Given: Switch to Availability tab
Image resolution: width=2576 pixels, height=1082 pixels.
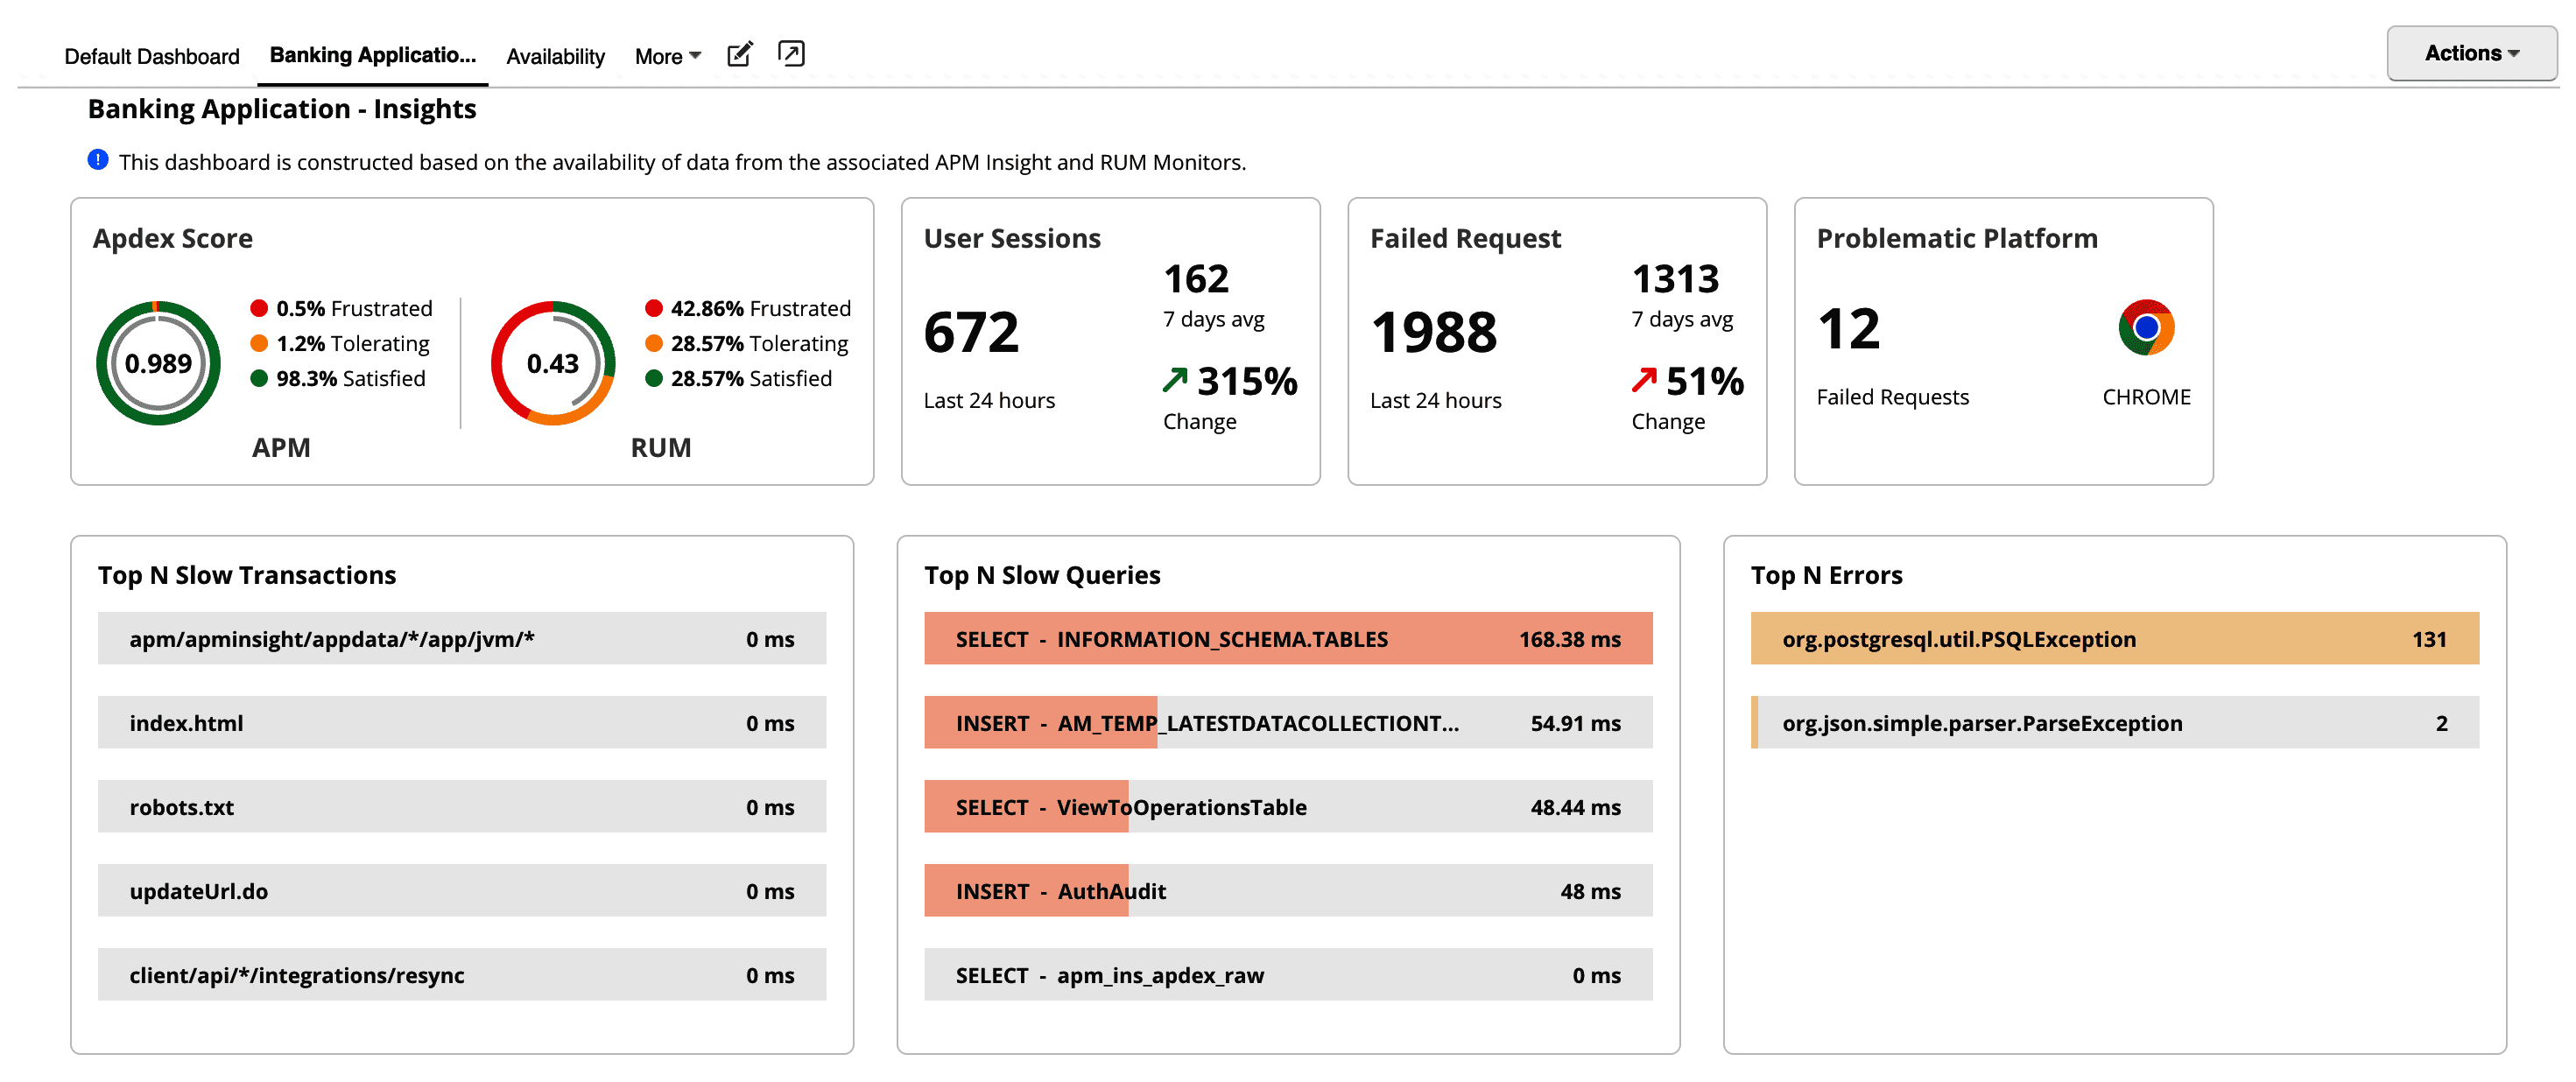Looking at the screenshot, I should (x=555, y=56).
